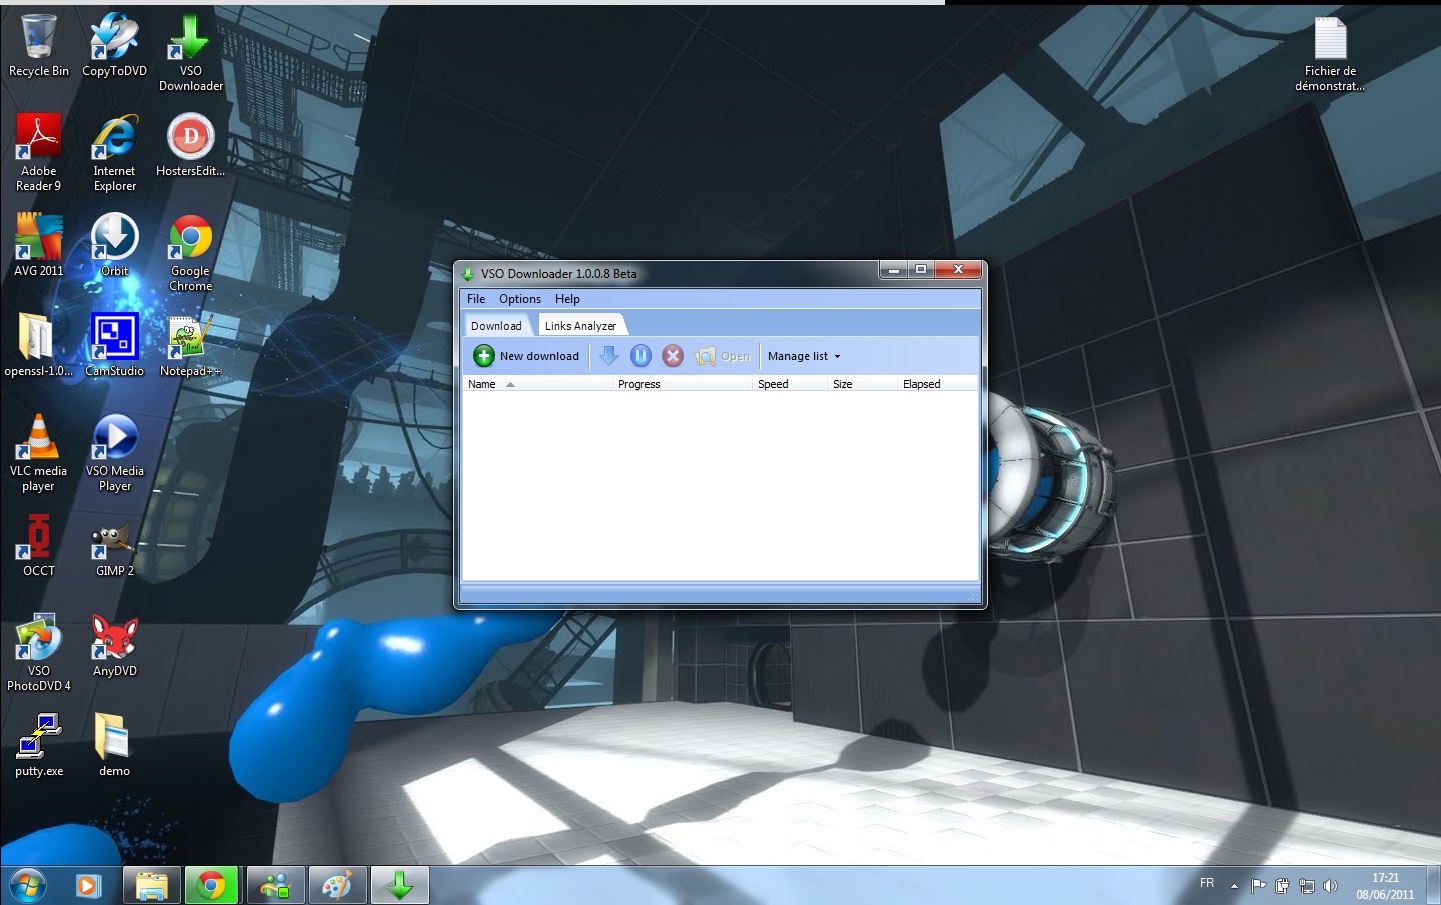Open the Windows Start menu
This screenshot has height=905, width=1441.
pos(27,886)
